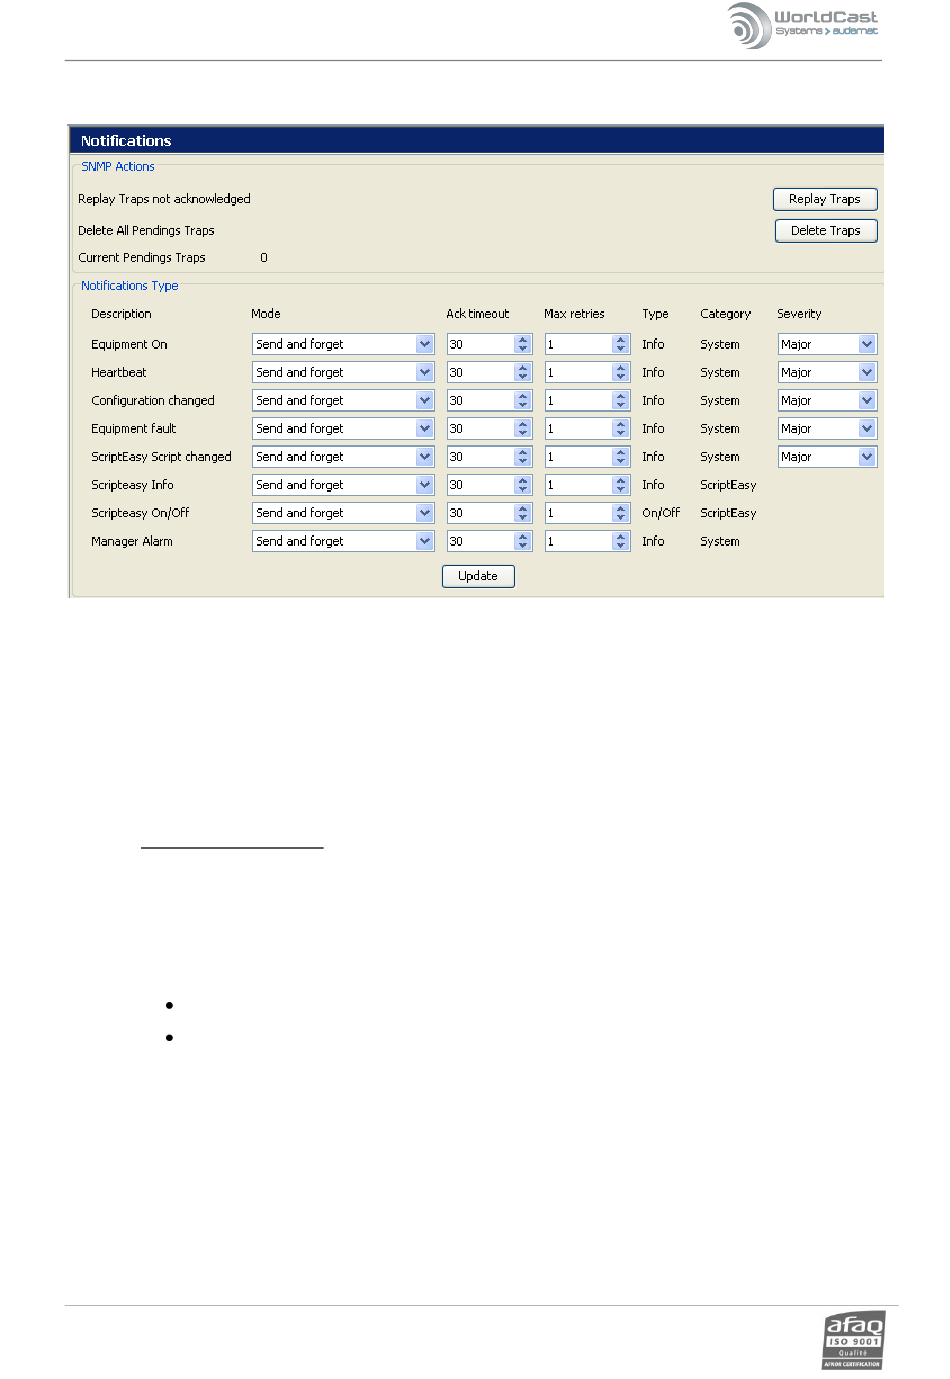The width and height of the screenshot is (950, 1379).
Task: Click Max retries spinner for Scripteasy On/Off
Action: tap(621, 512)
